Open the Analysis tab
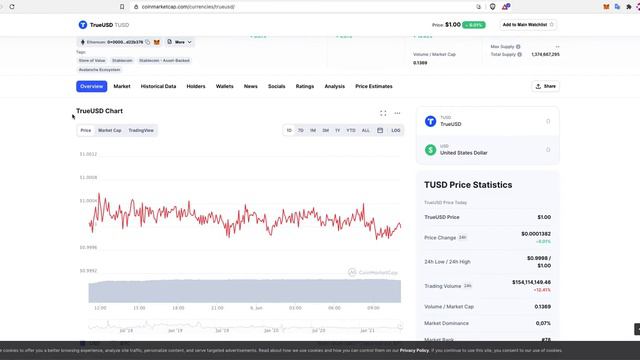The image size is (640, 360). pos(335,87)
